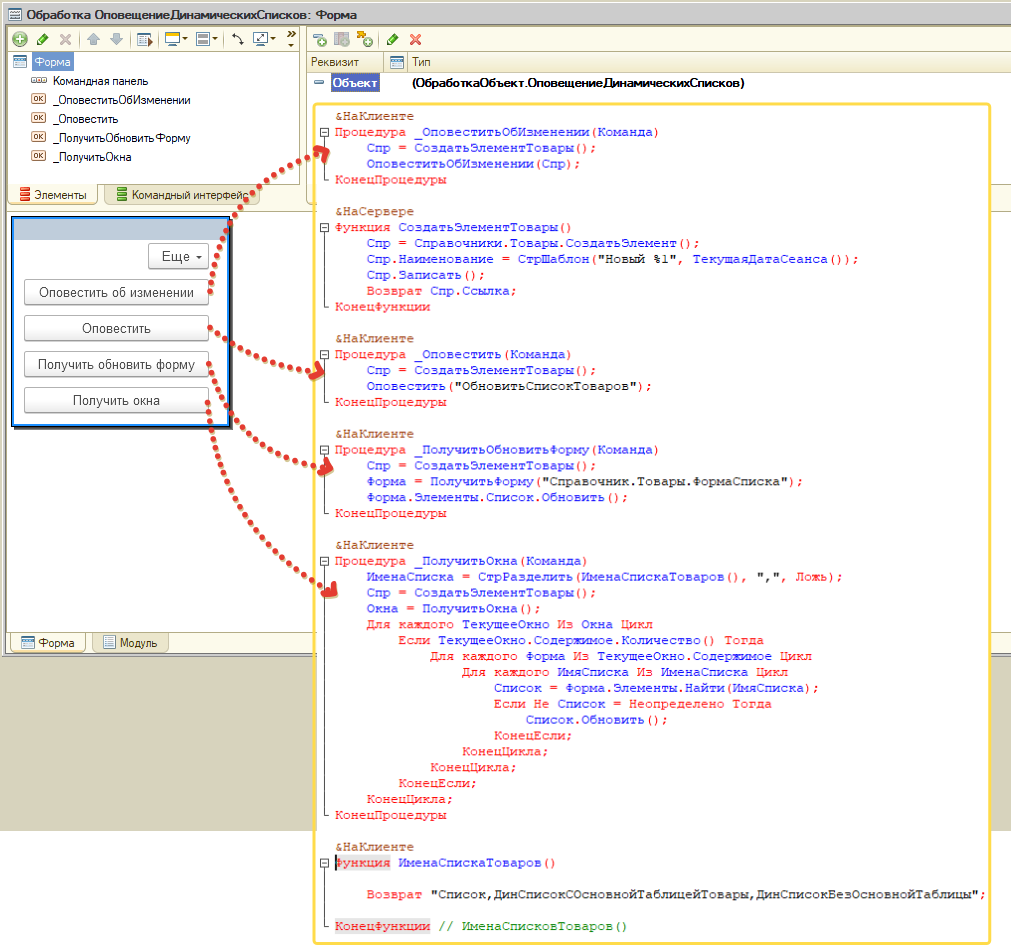Switch to the Модуль bottom tab

coord(130,643)
